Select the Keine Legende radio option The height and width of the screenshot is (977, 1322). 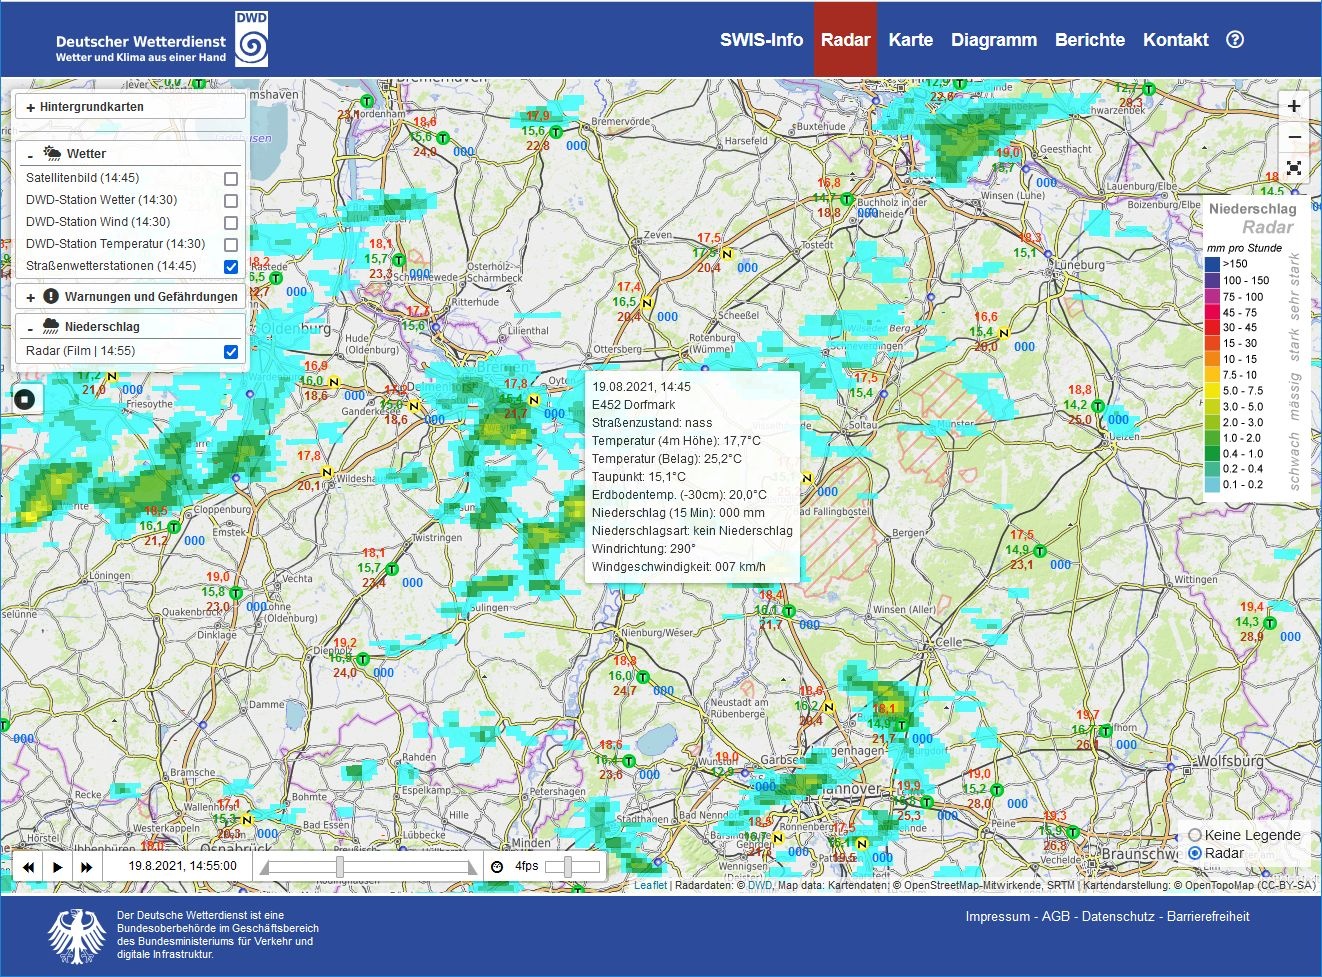(1195, 835)
